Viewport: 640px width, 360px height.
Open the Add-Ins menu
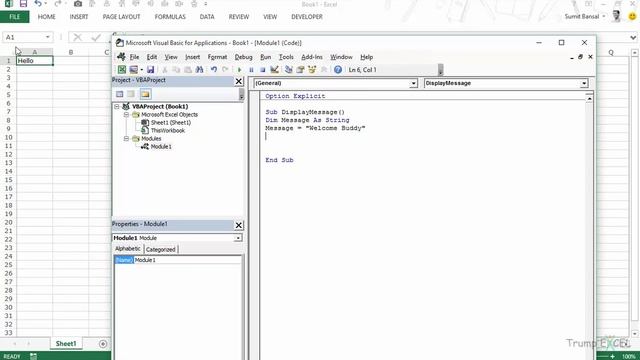312,57
